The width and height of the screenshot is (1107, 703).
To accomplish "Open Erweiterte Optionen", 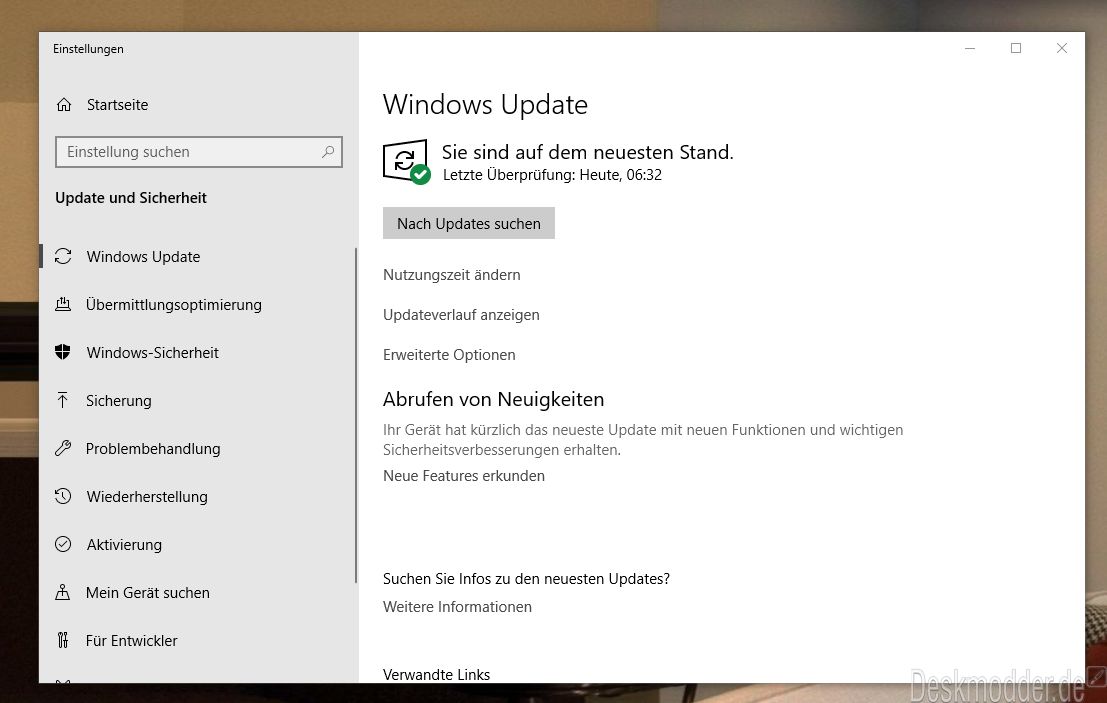I will pos(449,355).
